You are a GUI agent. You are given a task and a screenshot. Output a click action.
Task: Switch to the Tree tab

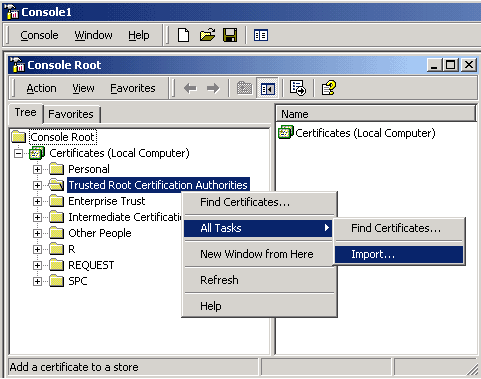point(25,113)
